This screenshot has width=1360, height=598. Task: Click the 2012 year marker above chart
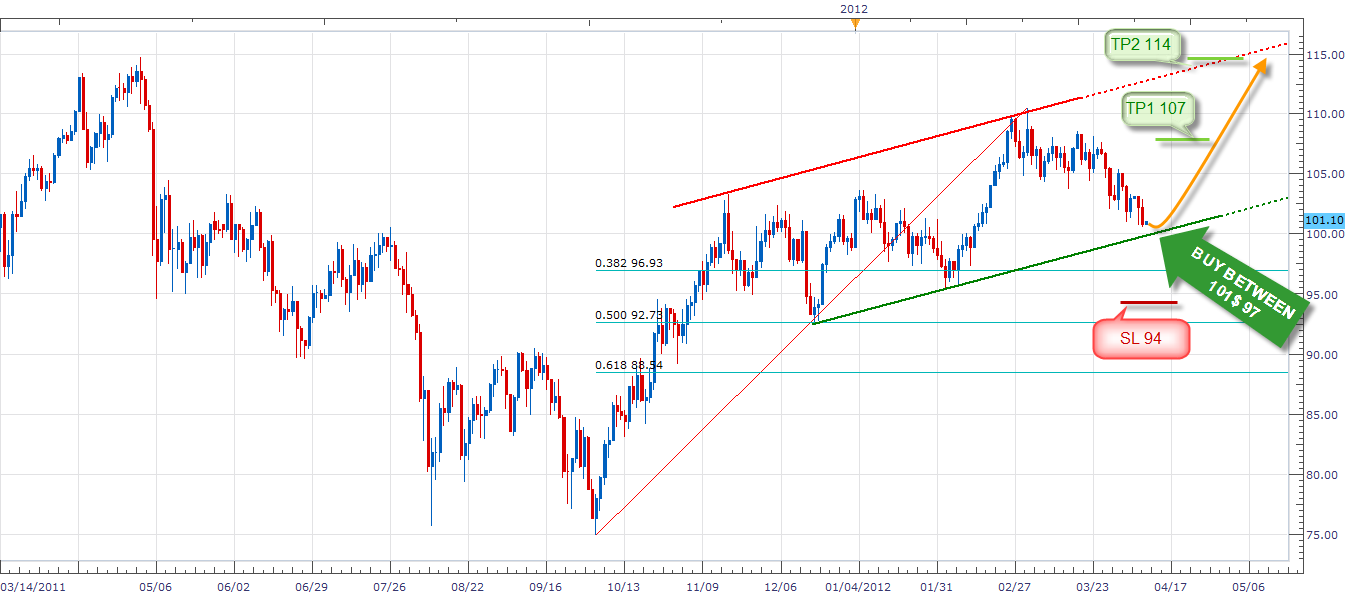pos(853,9)
